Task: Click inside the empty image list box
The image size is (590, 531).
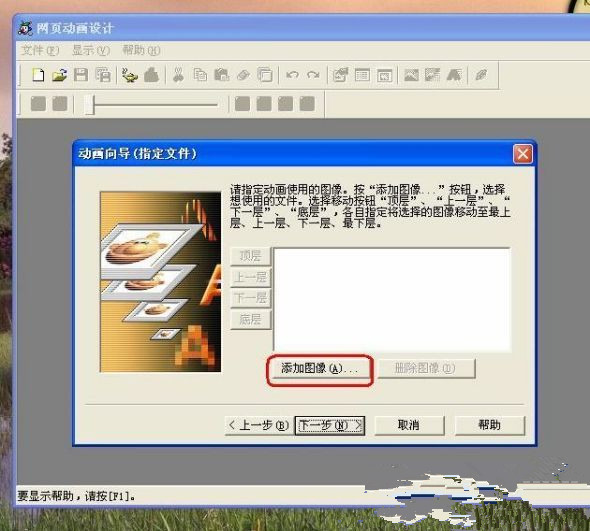Action: [392, 300]
